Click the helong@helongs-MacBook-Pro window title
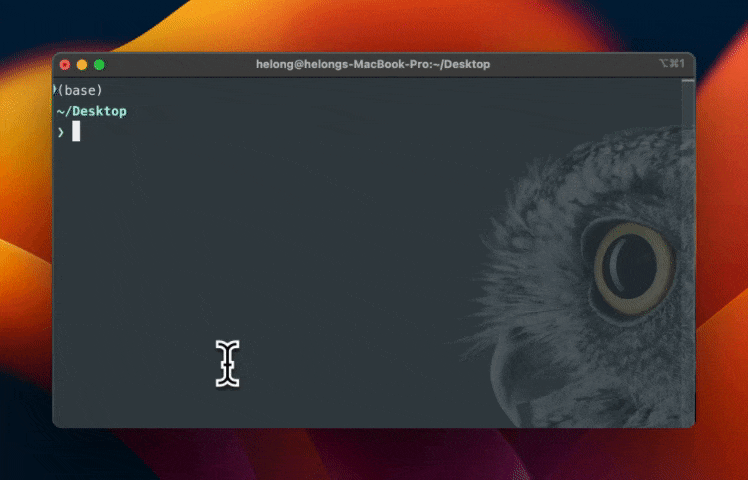This screenshot has height=480, width=748. 373,64
